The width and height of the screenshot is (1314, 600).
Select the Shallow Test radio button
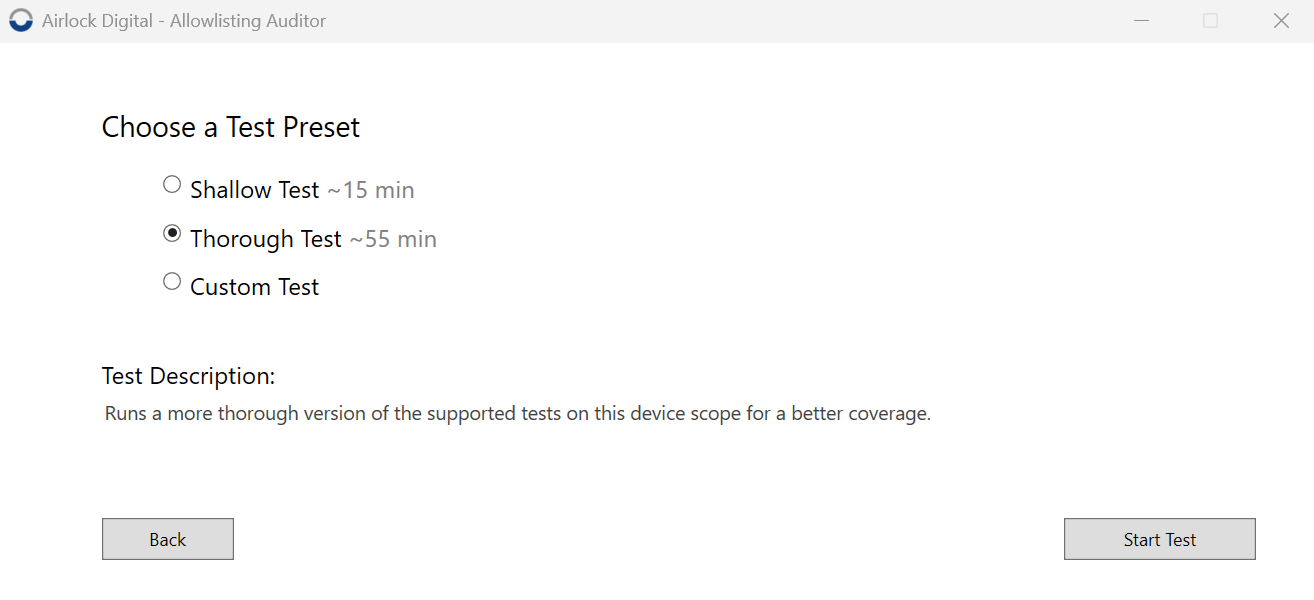point(172,185)
